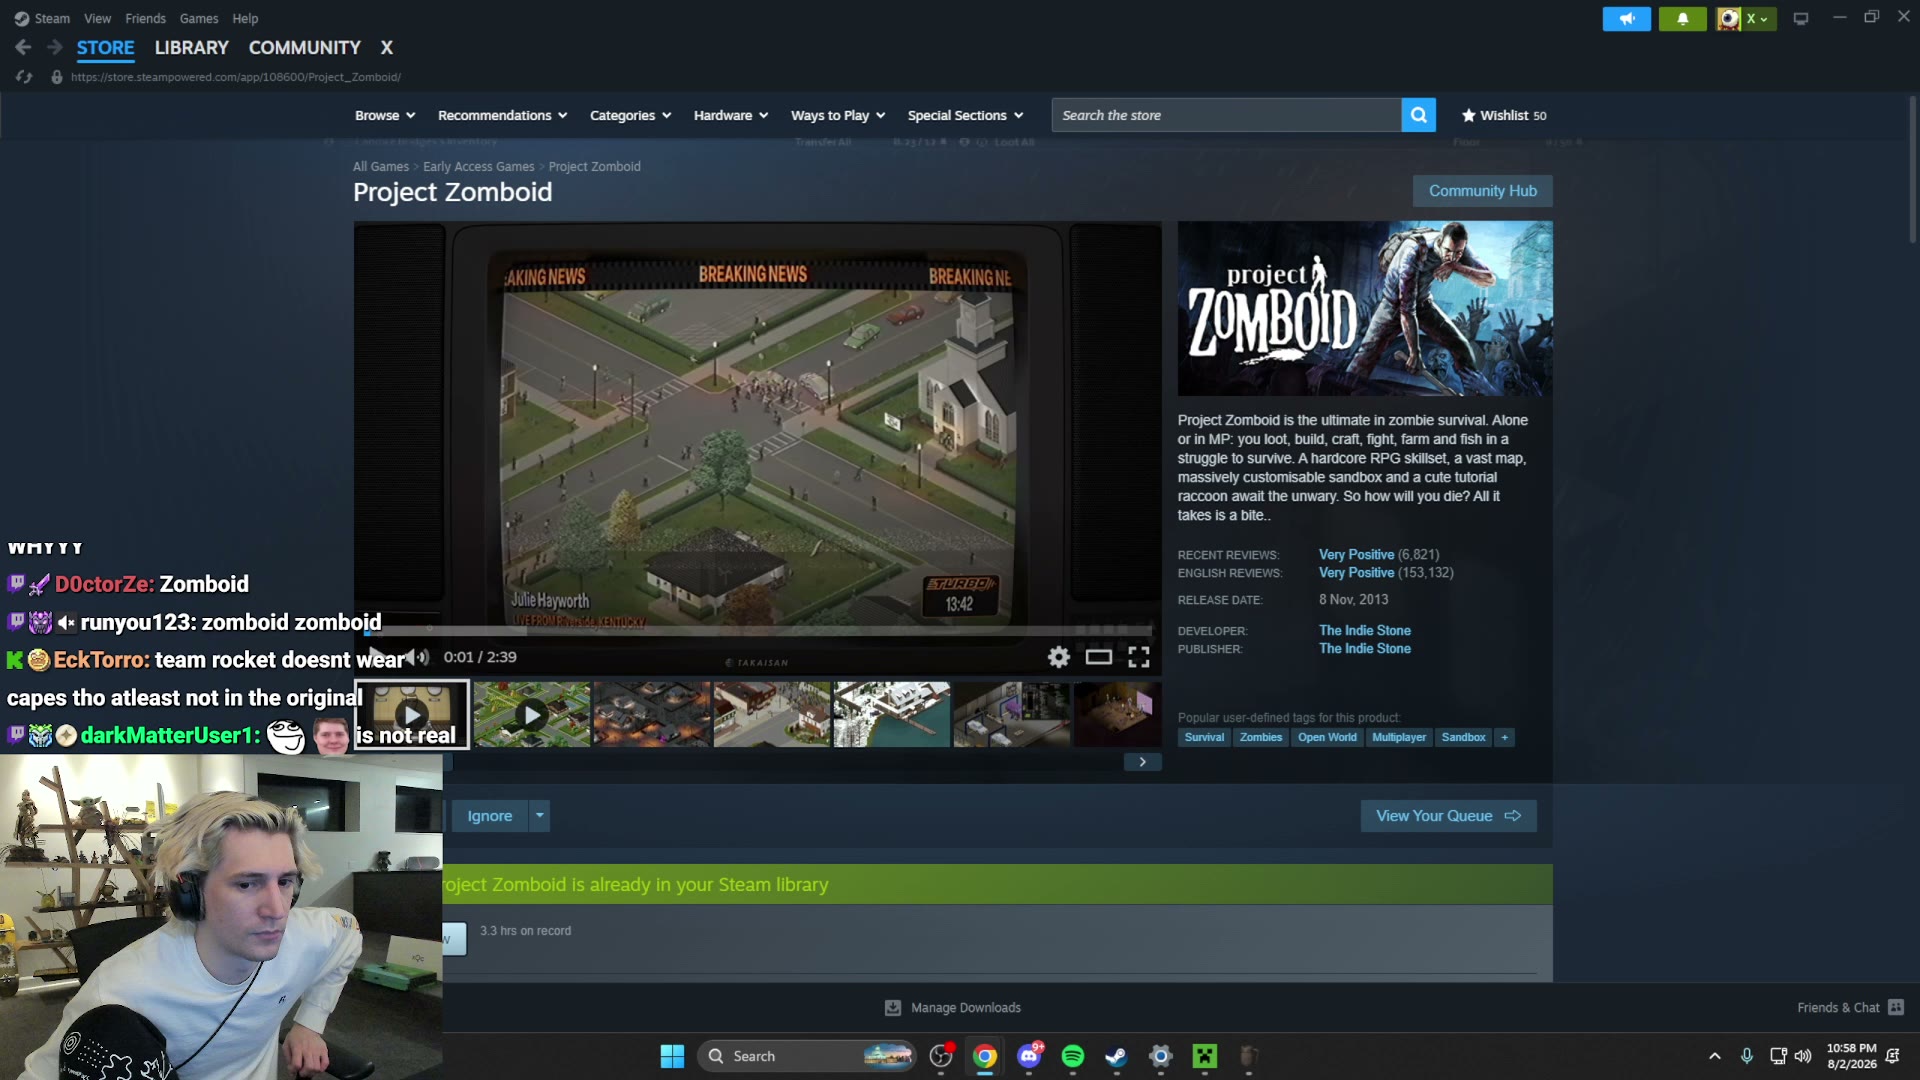Click the microphone icon in system tray
1920x1080 pixels.
(x=1747, y=1056)
